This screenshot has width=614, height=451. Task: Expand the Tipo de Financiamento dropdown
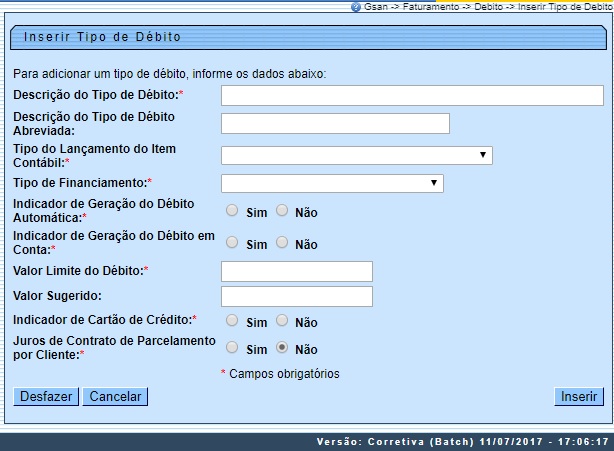tap(331, 183)
